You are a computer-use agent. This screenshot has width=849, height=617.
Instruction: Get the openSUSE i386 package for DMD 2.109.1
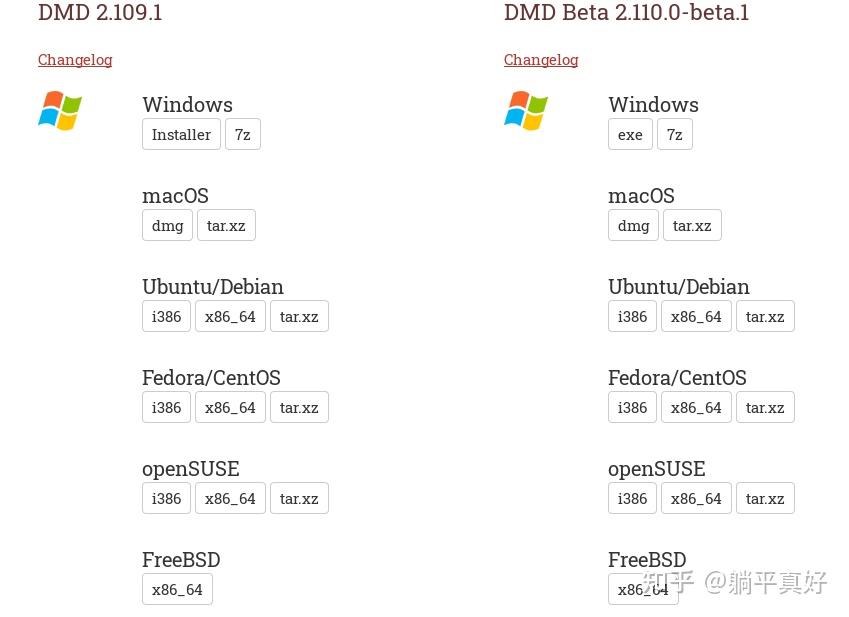pos(166,498)
